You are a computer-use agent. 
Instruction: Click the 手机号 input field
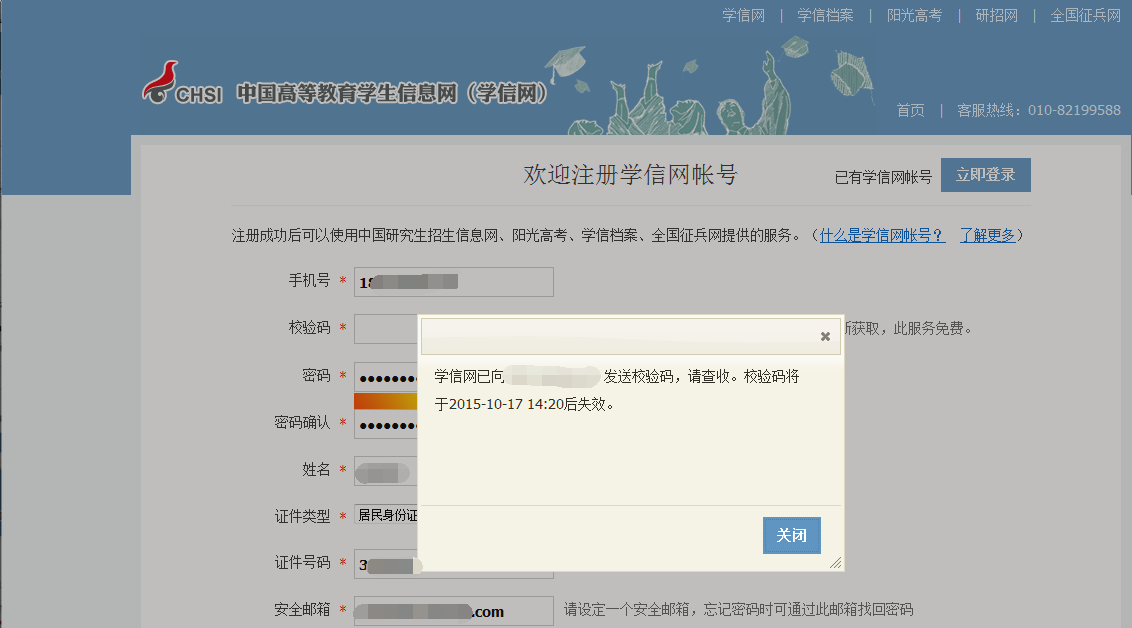tap(453, 282)
